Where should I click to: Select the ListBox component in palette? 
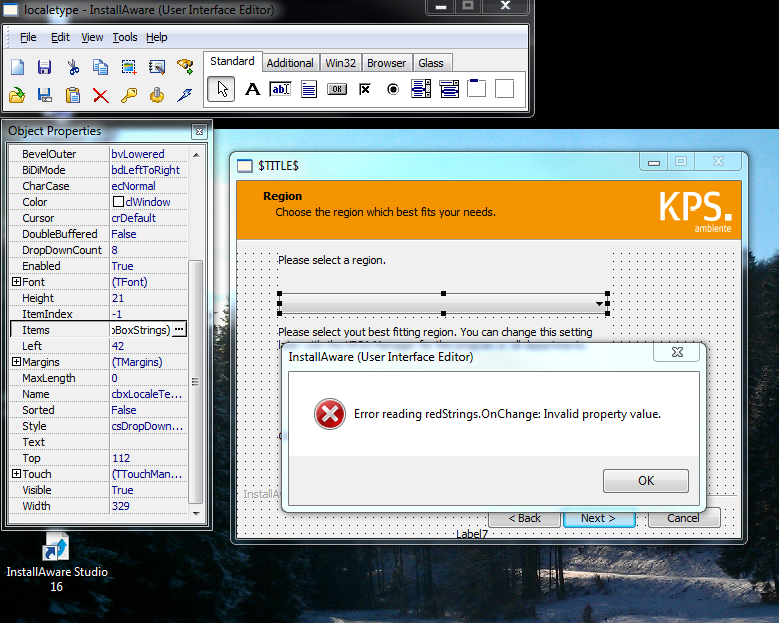click(x=421, y=89)
